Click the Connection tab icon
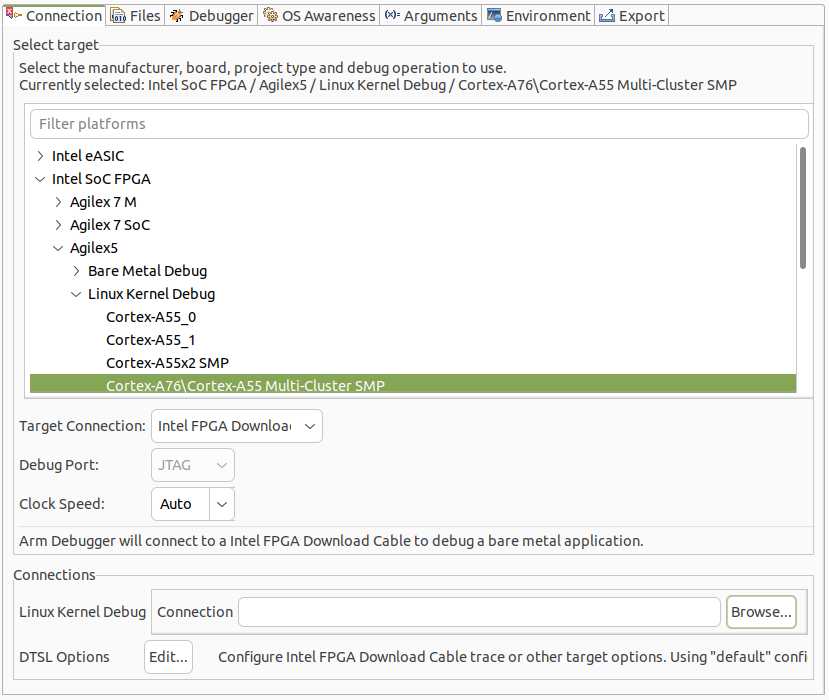This screenshot has width=829, height=700. (13, 15)
